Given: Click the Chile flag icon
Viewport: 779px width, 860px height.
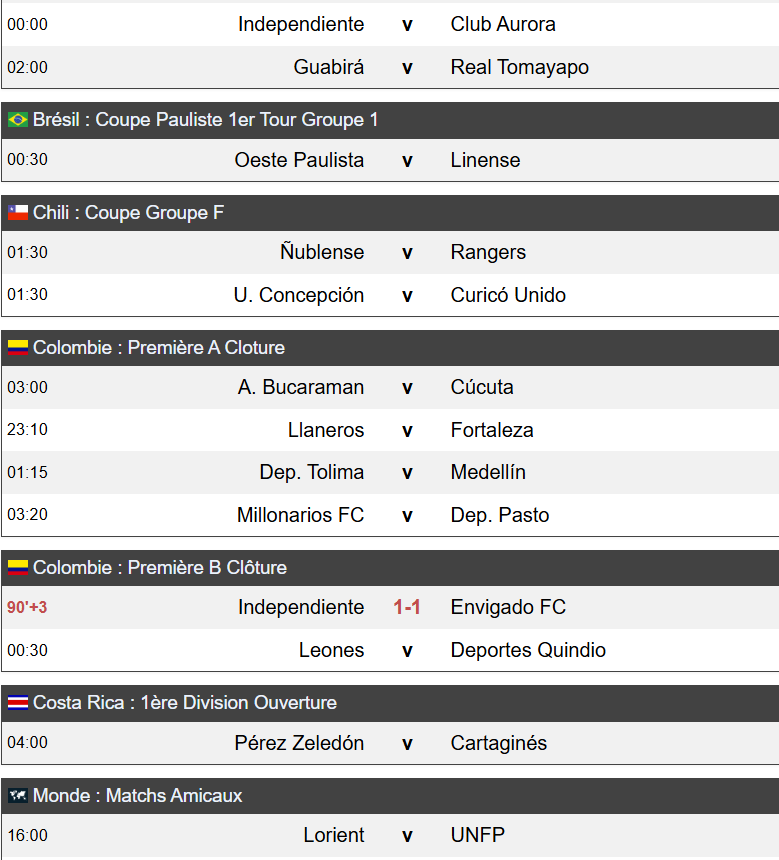Looking at the screenshot, I should click(x=18, y=212).
